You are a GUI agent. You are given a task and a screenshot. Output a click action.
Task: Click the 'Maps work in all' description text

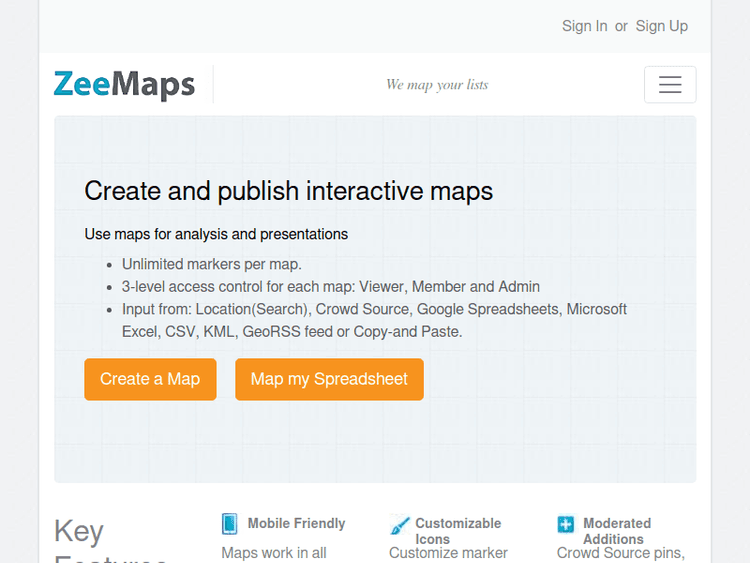273,552
